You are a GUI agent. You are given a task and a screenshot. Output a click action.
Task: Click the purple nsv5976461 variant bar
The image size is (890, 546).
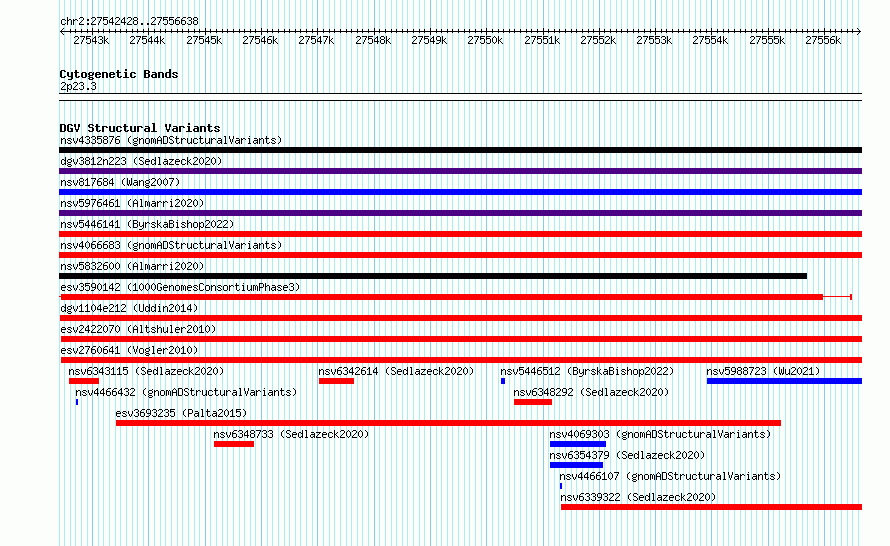460,213
